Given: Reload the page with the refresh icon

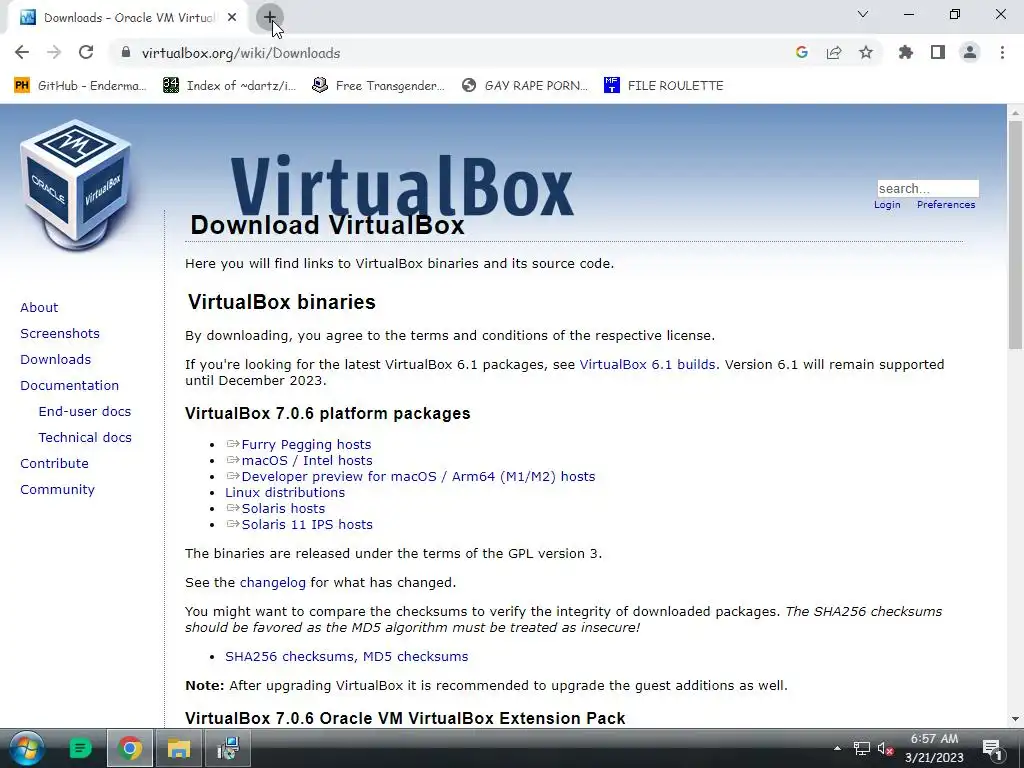Looking at the screenshot, I should (86, 53).
